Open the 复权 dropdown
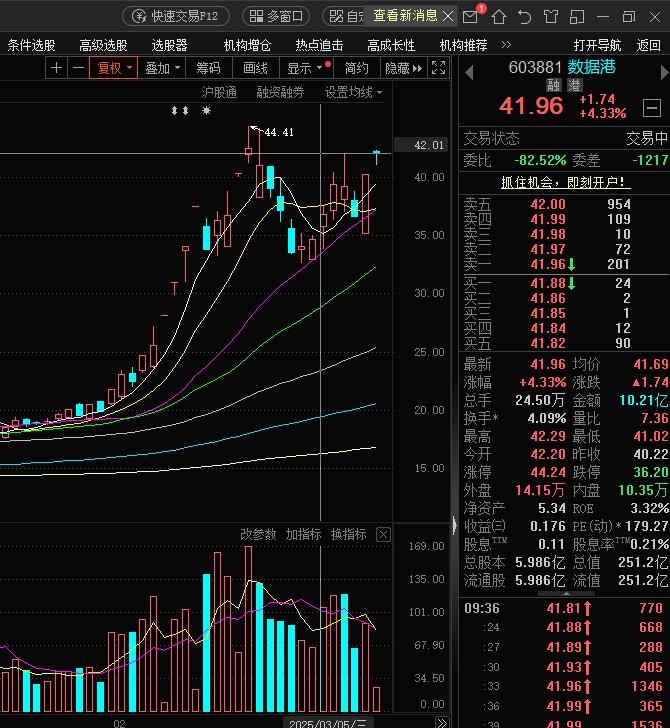670x728 pixels. pos(112,68)
